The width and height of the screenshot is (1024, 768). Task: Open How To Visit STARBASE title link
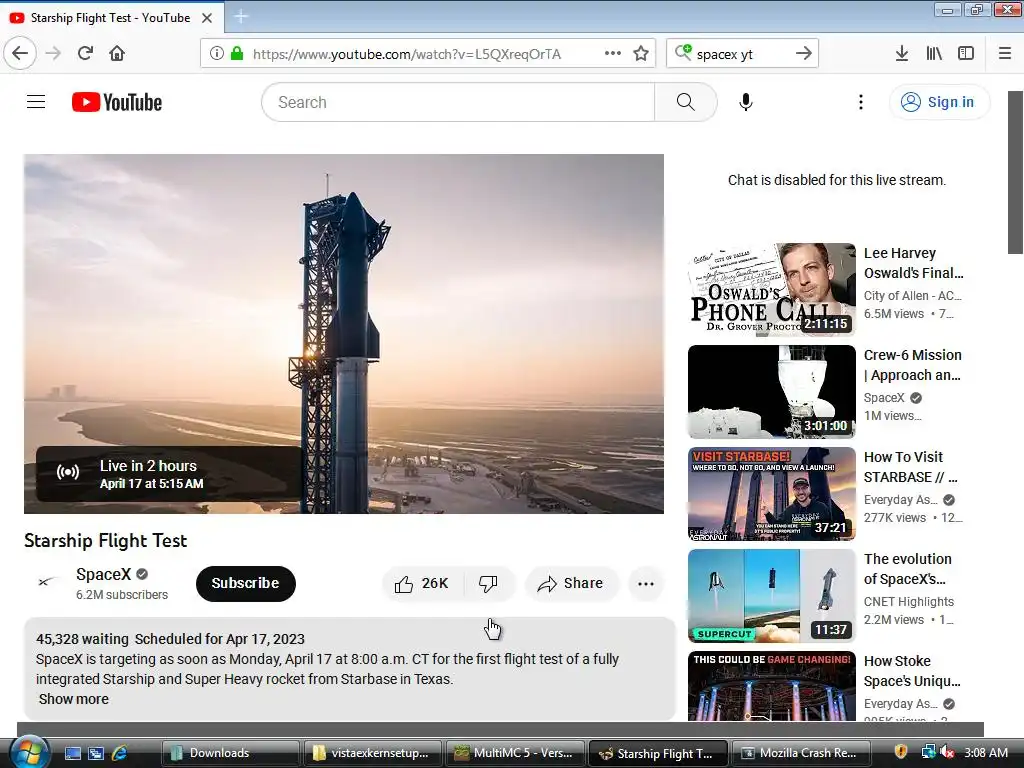tap(911, 467)
